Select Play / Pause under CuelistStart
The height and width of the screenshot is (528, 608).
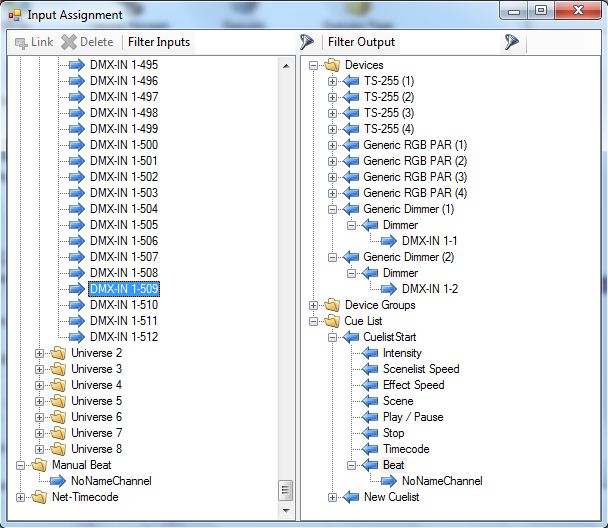pos(412,417)
